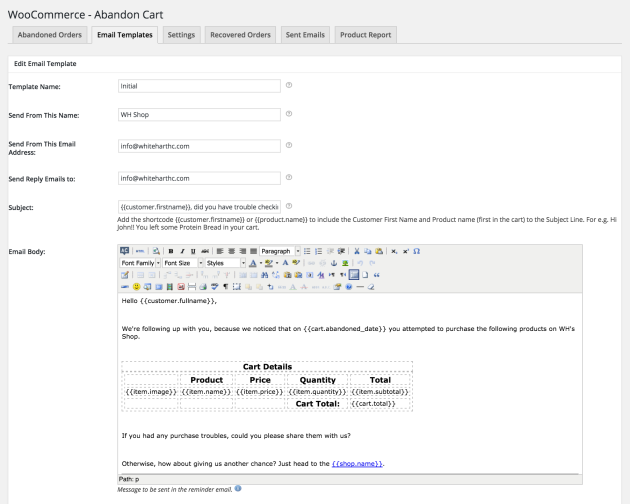Image resolution: width=630 pixels, height=504 pixels.
Task: Switch to the Abandoned Orders tab
Action: (x=50, y=35)
